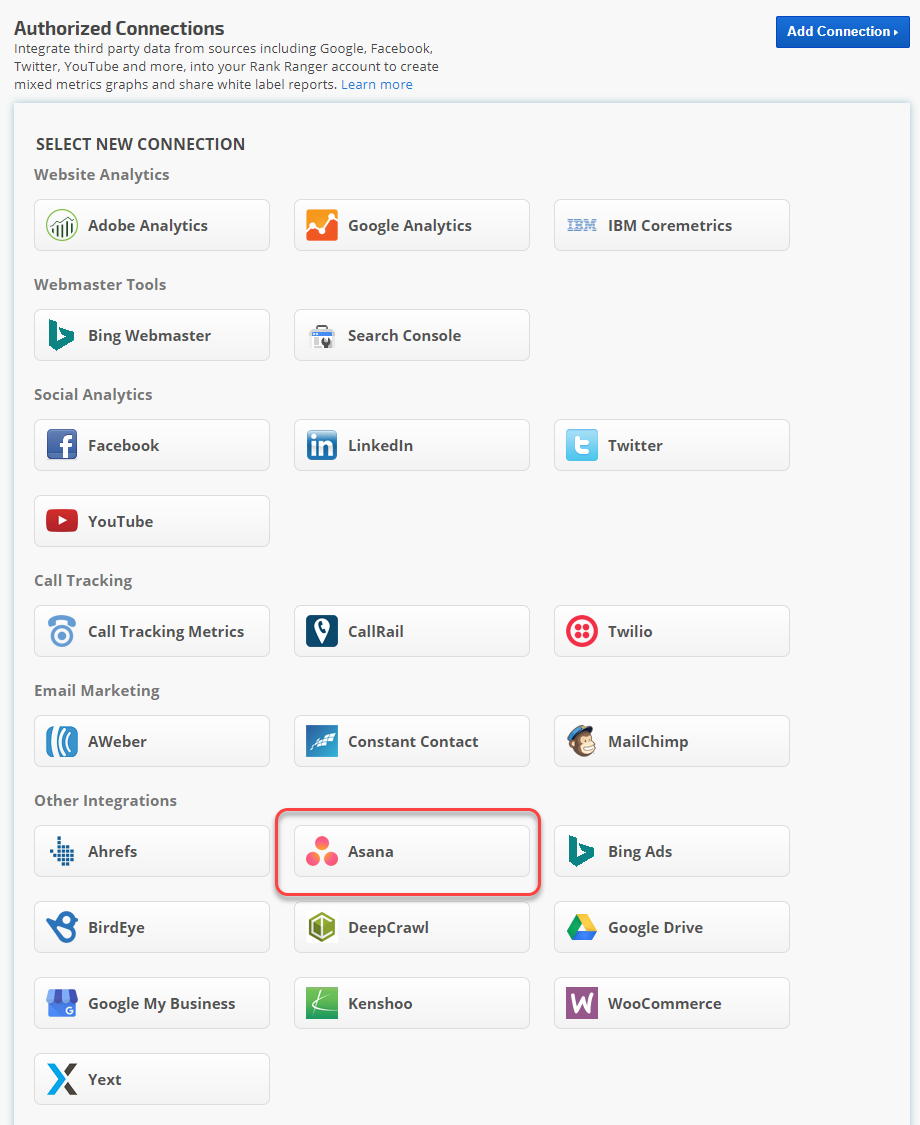Select the Facebook label text

click(123, 445)
